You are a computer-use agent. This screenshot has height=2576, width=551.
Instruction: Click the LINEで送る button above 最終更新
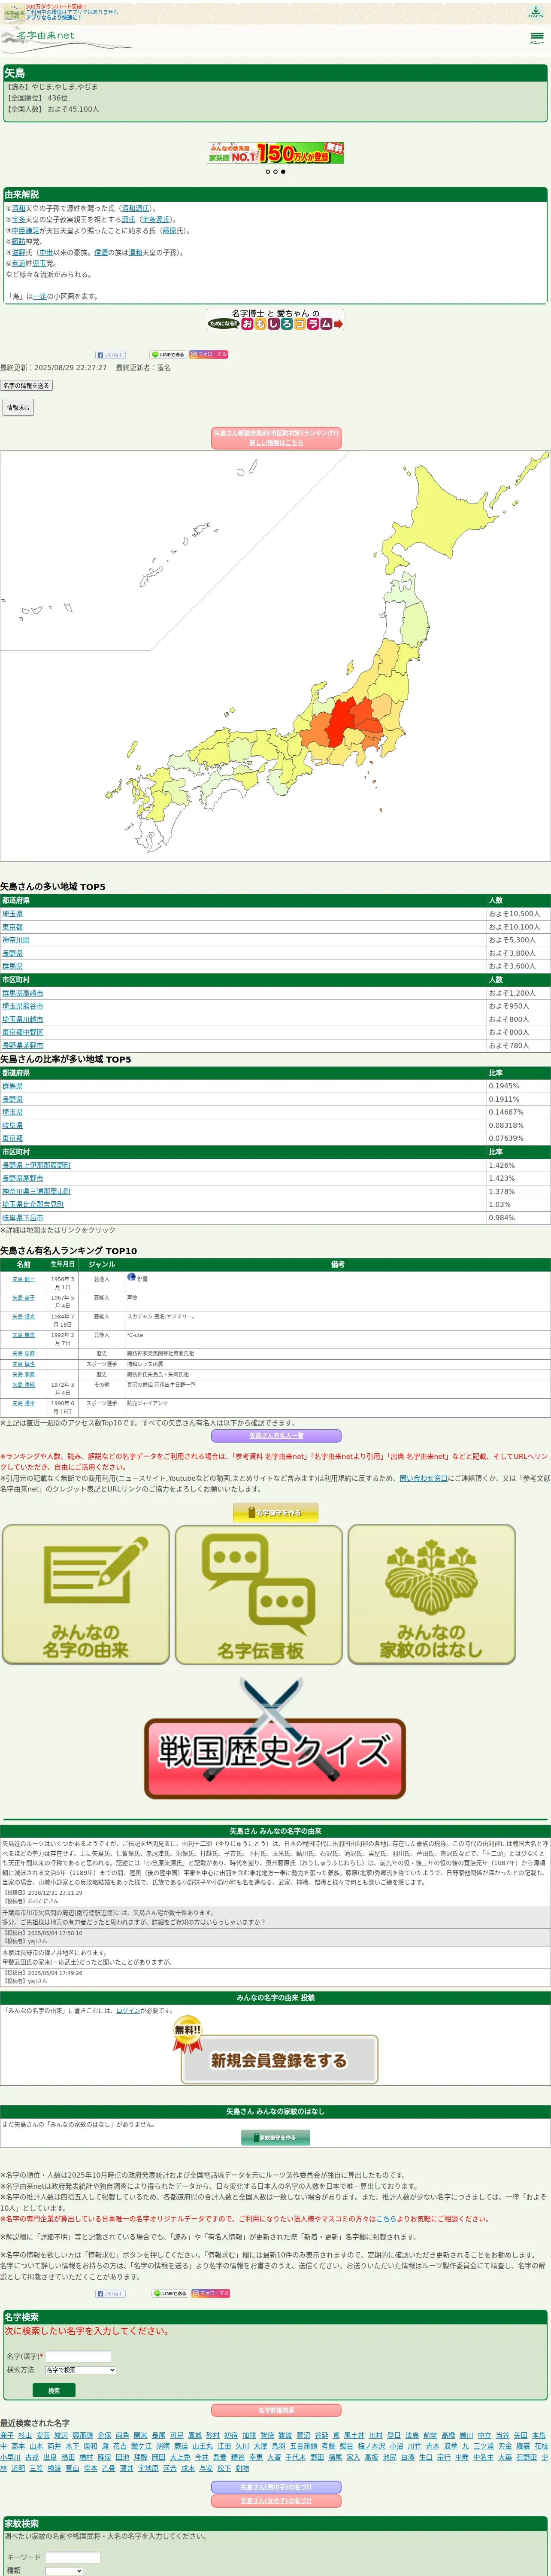click(168, 354)
